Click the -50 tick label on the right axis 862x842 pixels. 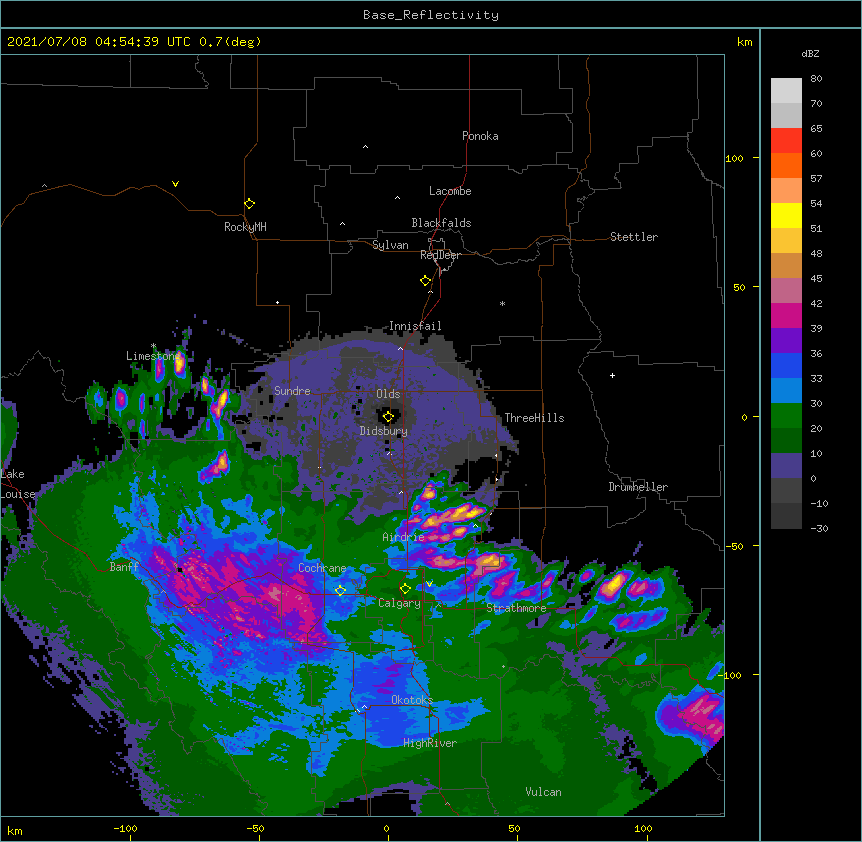[x=734, y=546]
